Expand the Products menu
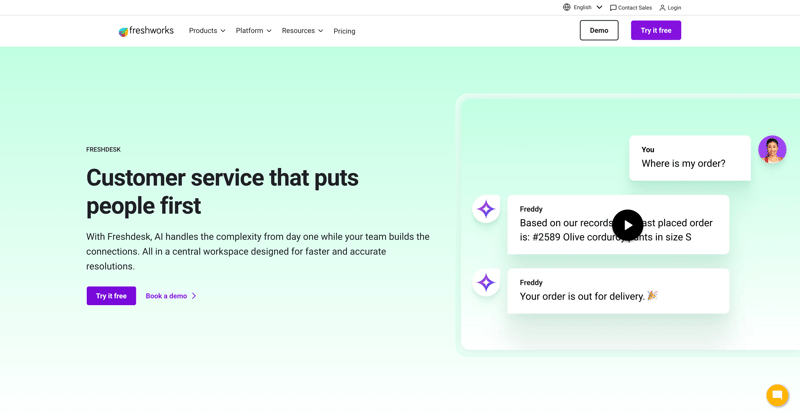 pyautogui.click(x=207, y=31)
